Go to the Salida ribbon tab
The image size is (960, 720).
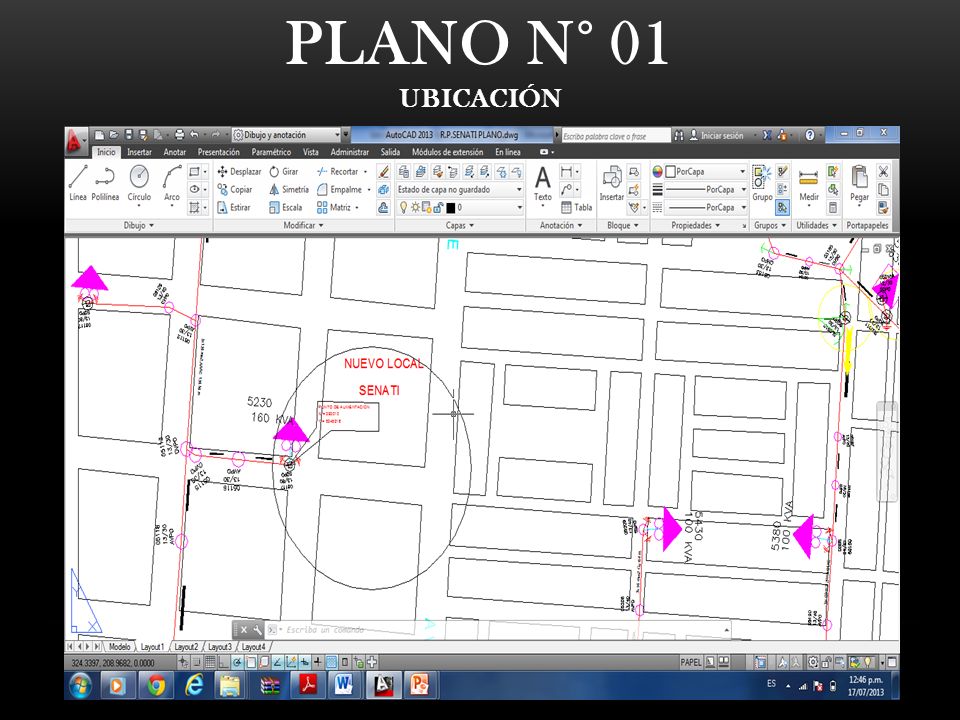coord(390,152)
